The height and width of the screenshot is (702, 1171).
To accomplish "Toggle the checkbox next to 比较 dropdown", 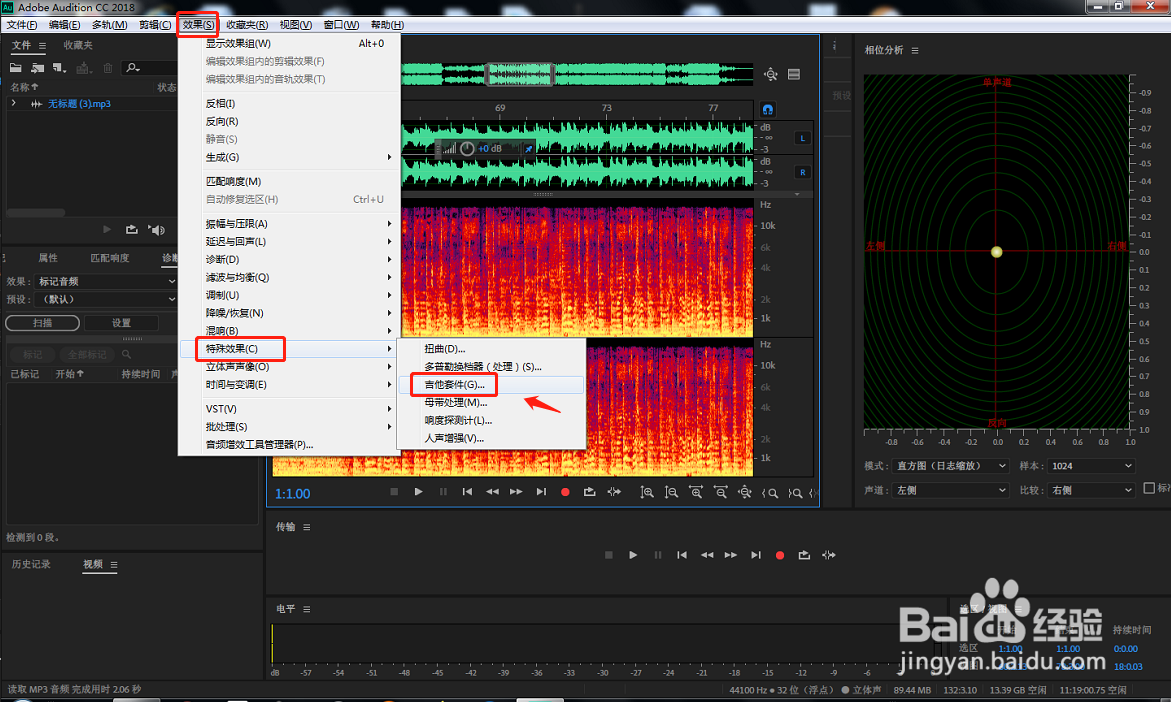I will pos(1149,488).
